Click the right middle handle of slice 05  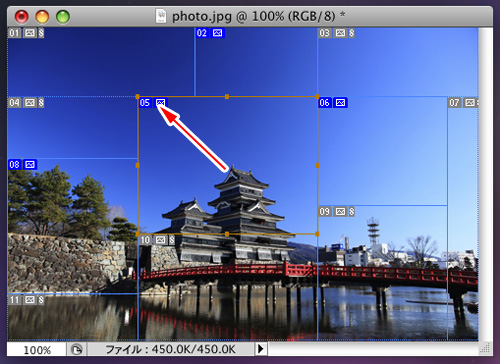click(317, 165)
